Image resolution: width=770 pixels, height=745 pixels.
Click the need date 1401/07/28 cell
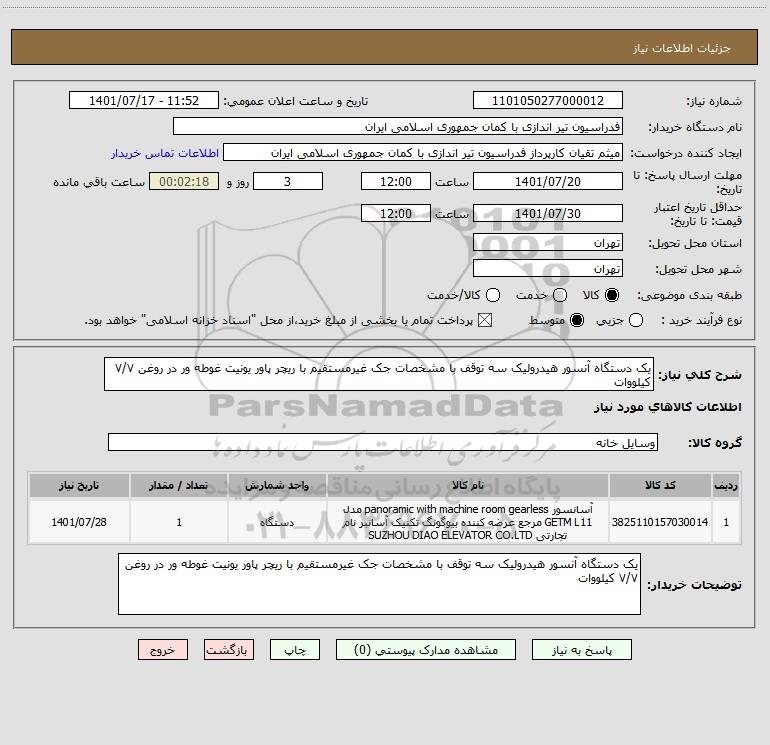click(x=79, y=522)
